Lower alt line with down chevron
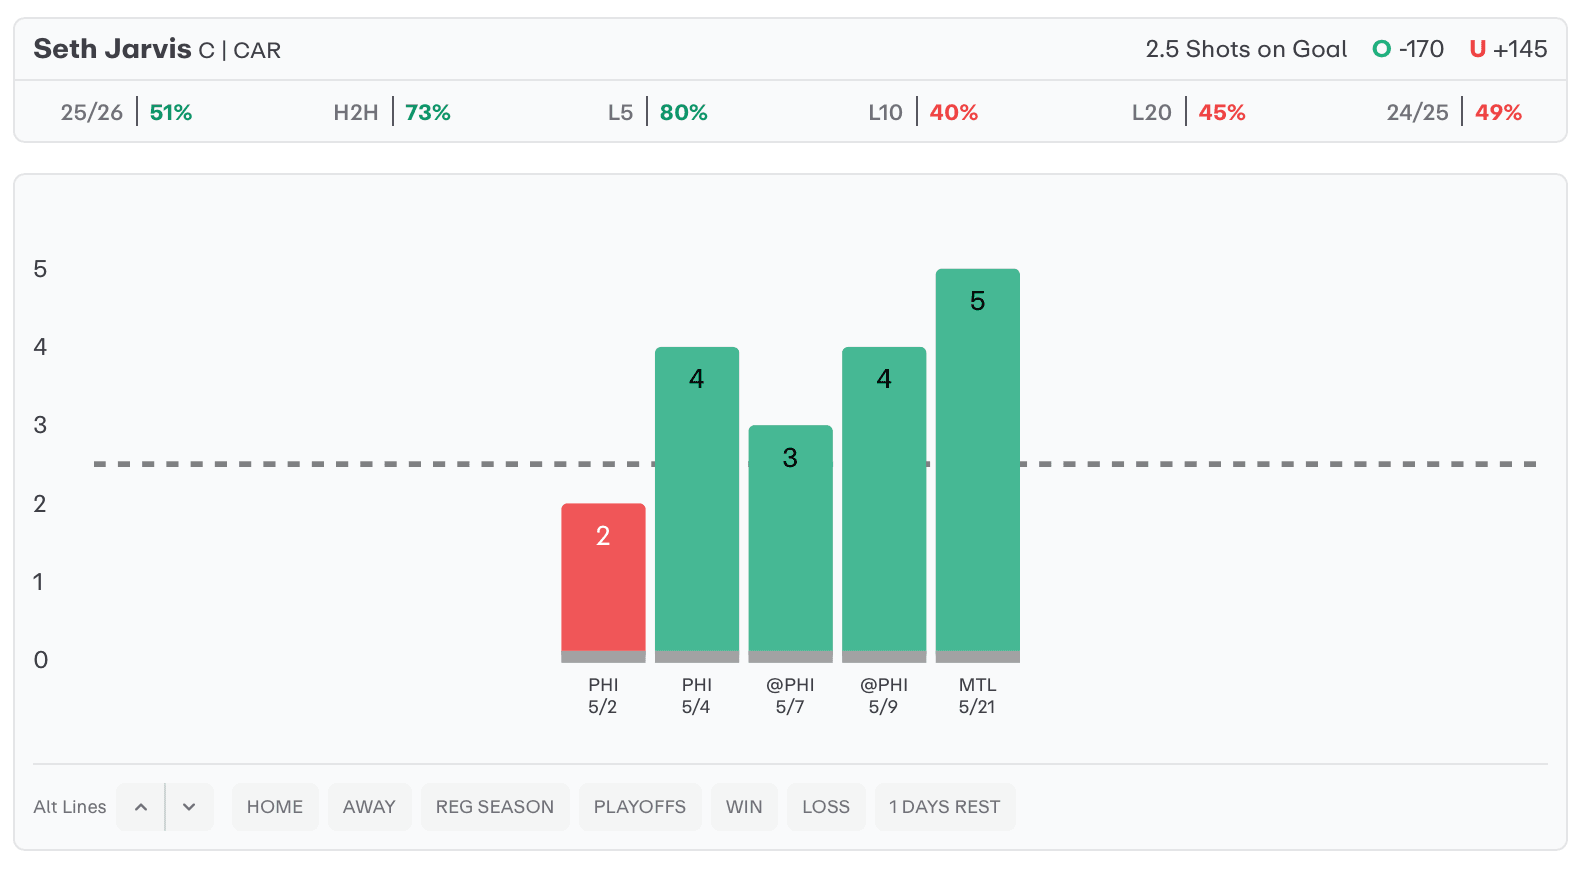Screen dimensions: 1590x872 point(189,807)
